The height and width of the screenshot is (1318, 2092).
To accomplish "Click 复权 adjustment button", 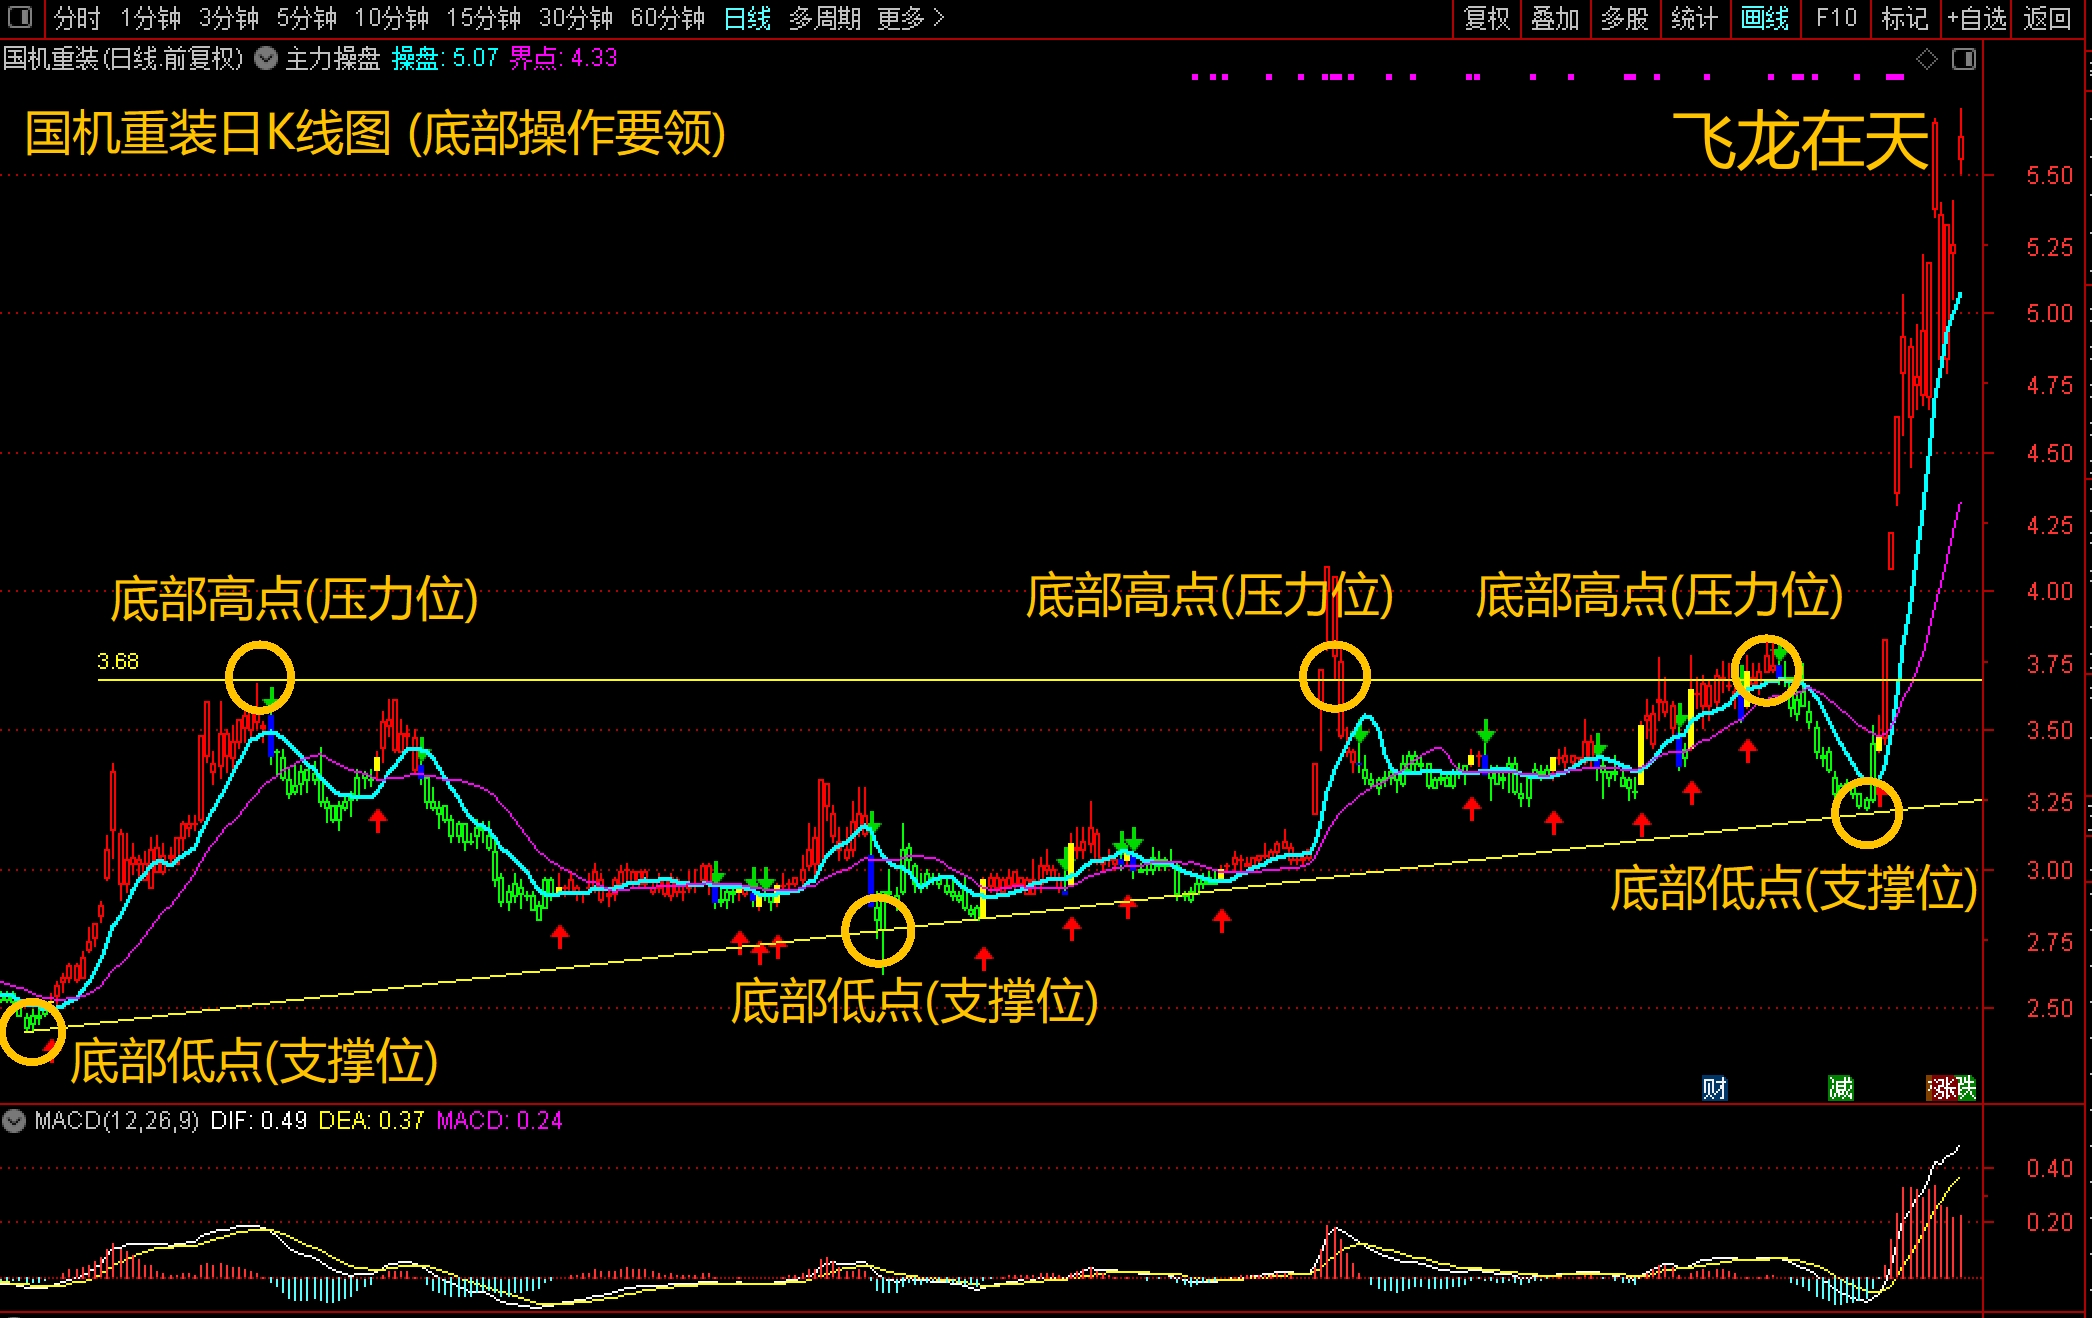I will (x=1486, y=18).
